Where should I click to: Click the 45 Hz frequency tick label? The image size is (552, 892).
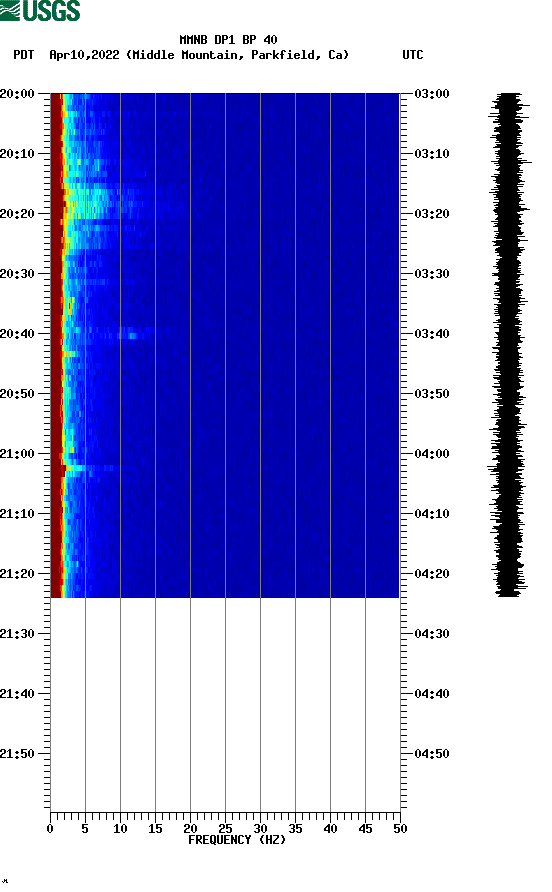click(365, 829)
